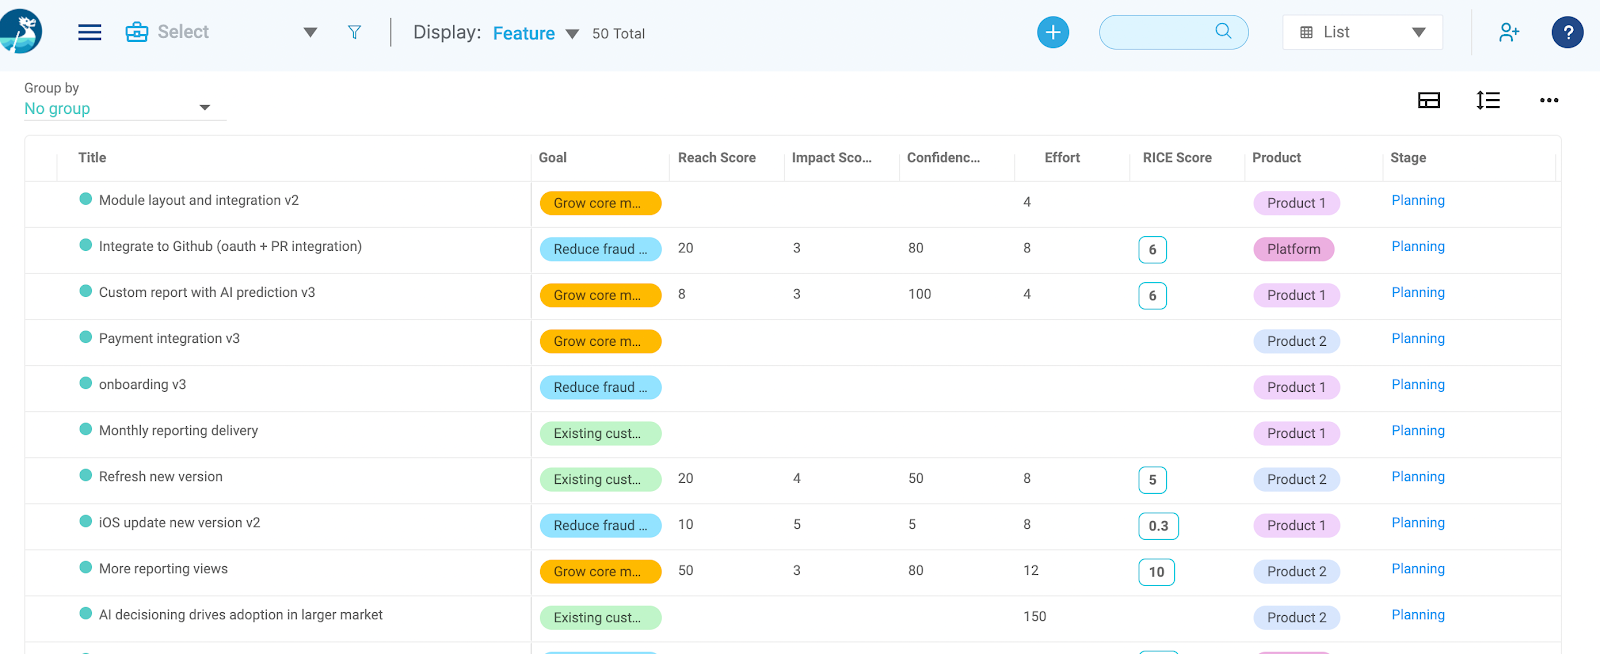Open the hamburger navigation menu
The image size is (1600, 654).
pos(90,32)
